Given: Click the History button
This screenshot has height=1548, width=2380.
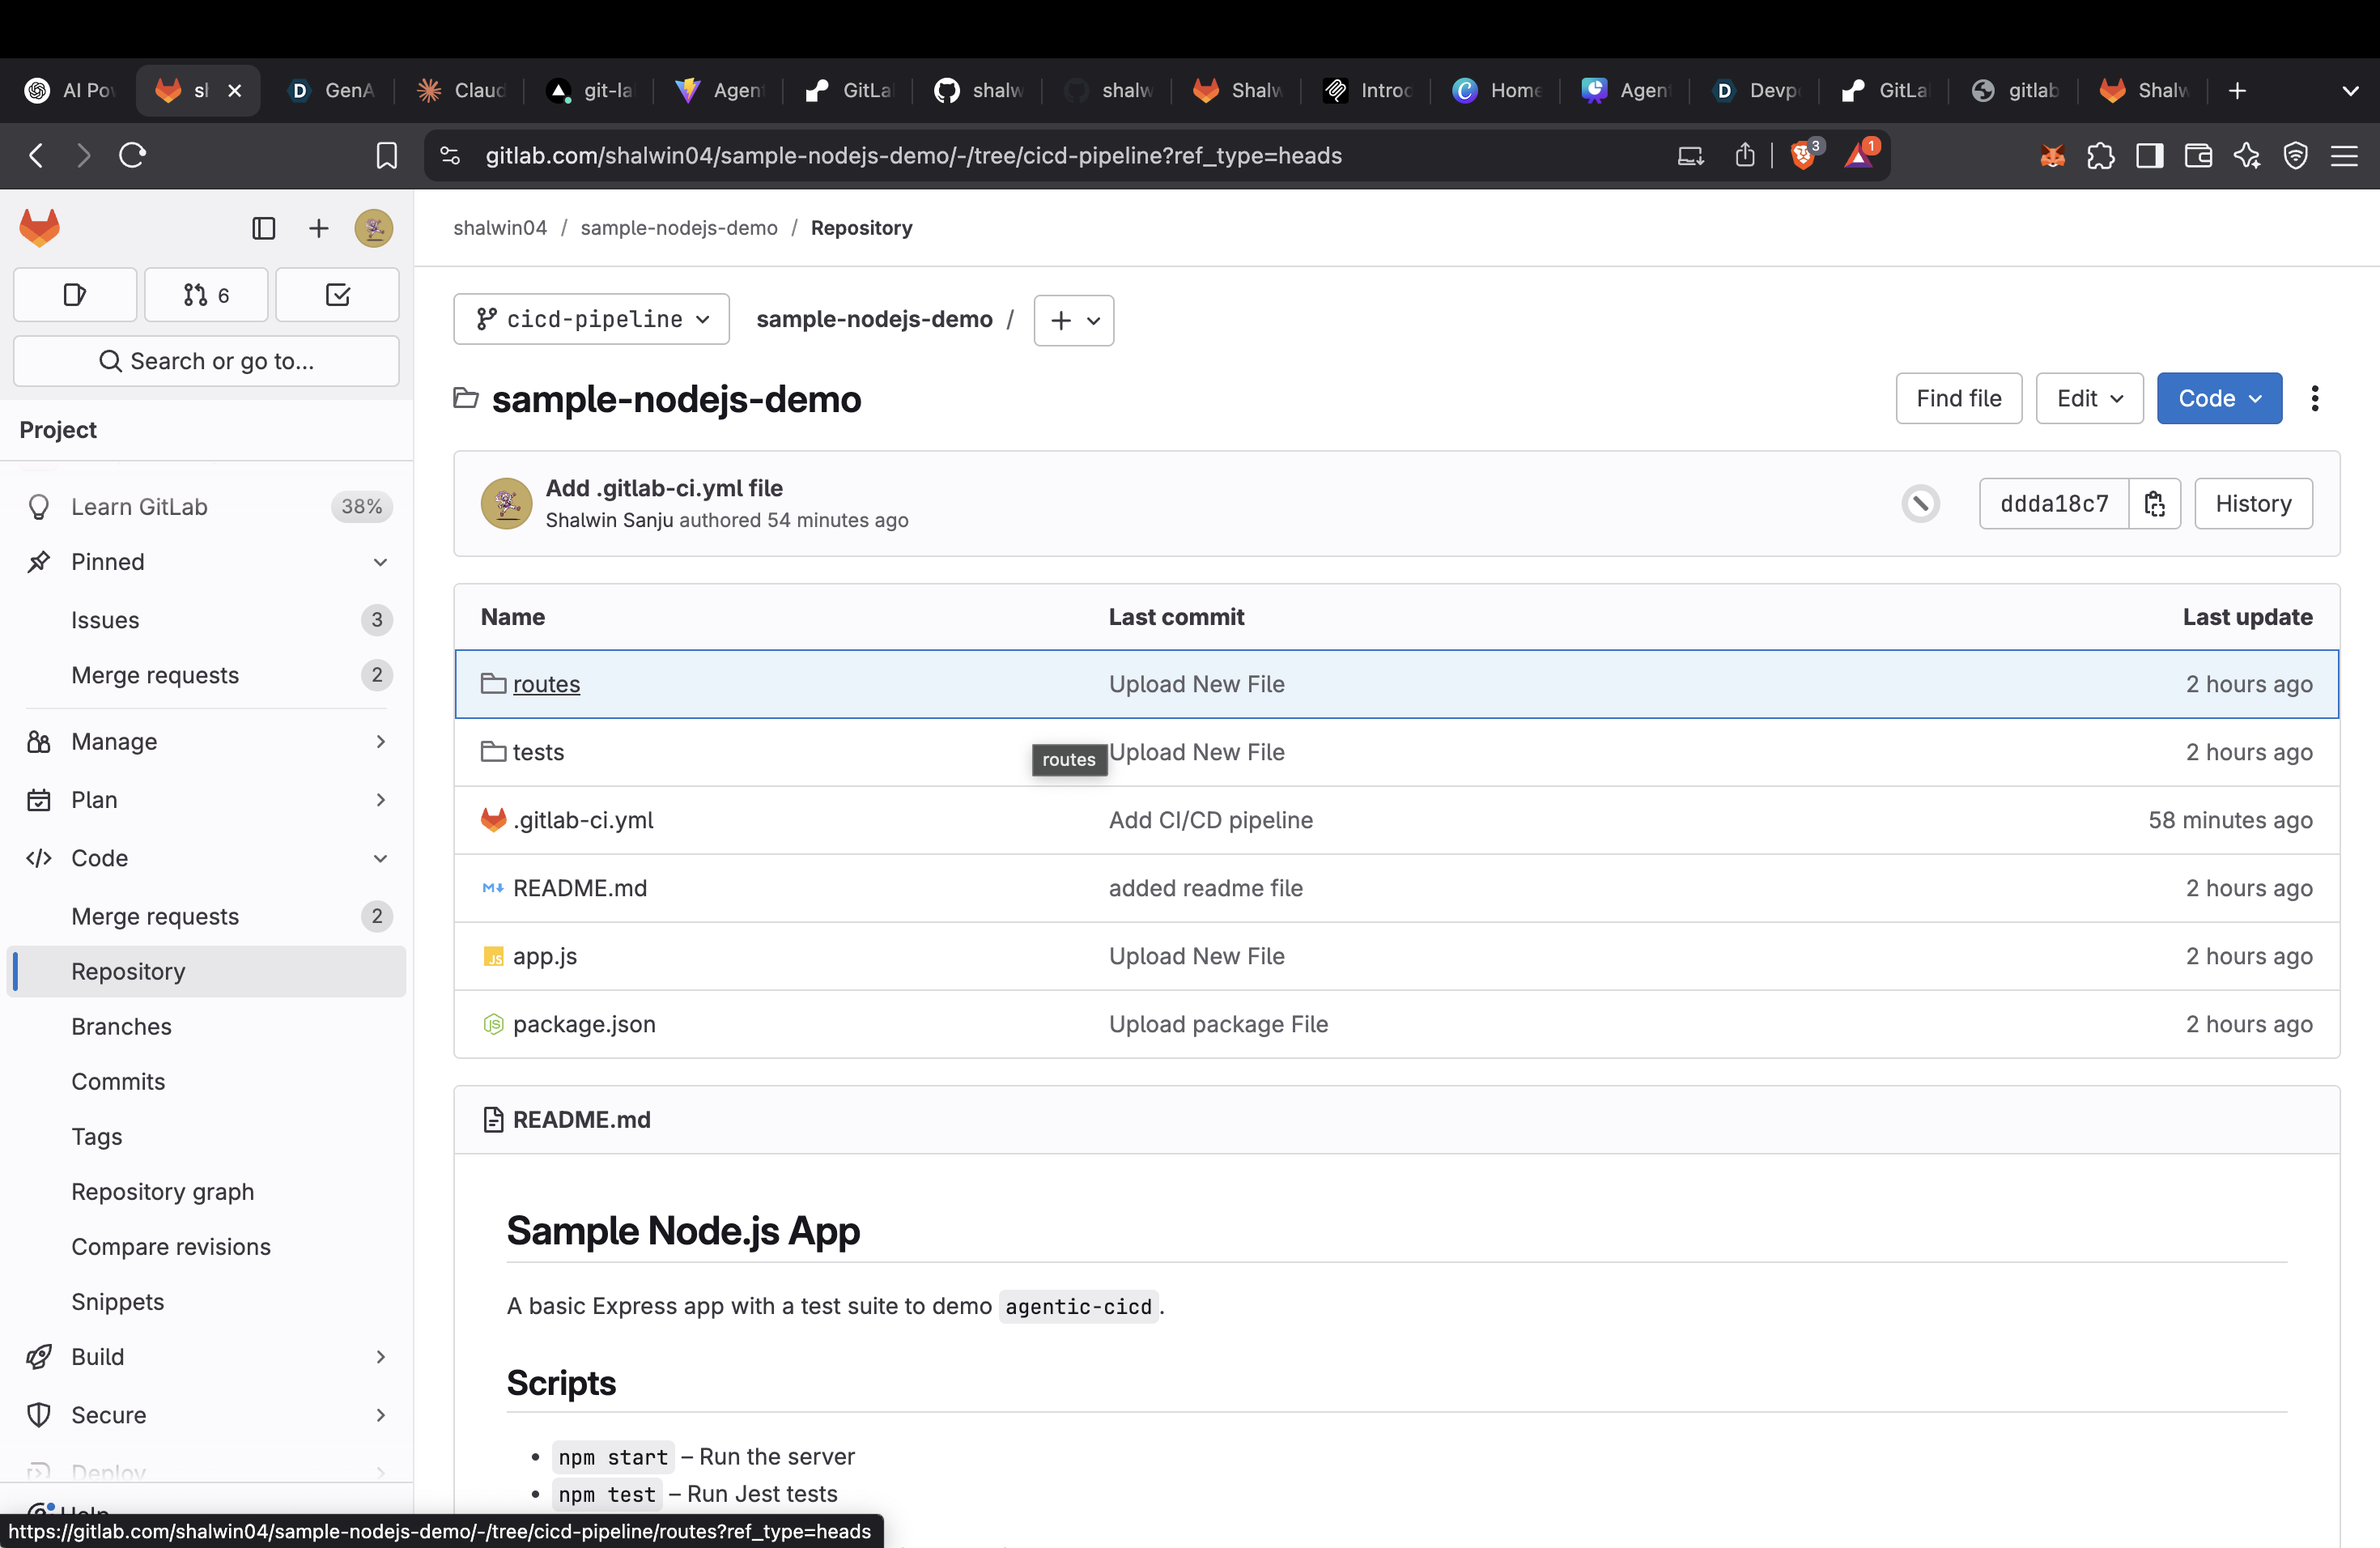Looking at the screenshot, I should tap(2252, 504).
